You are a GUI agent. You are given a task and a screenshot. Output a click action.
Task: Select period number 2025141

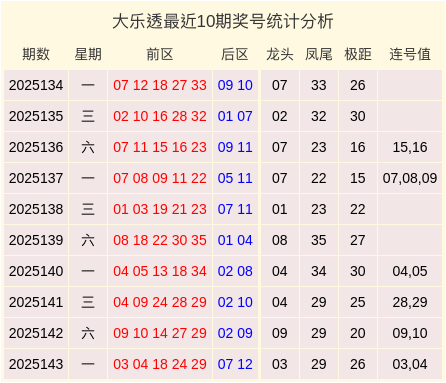tap(36, 302)
